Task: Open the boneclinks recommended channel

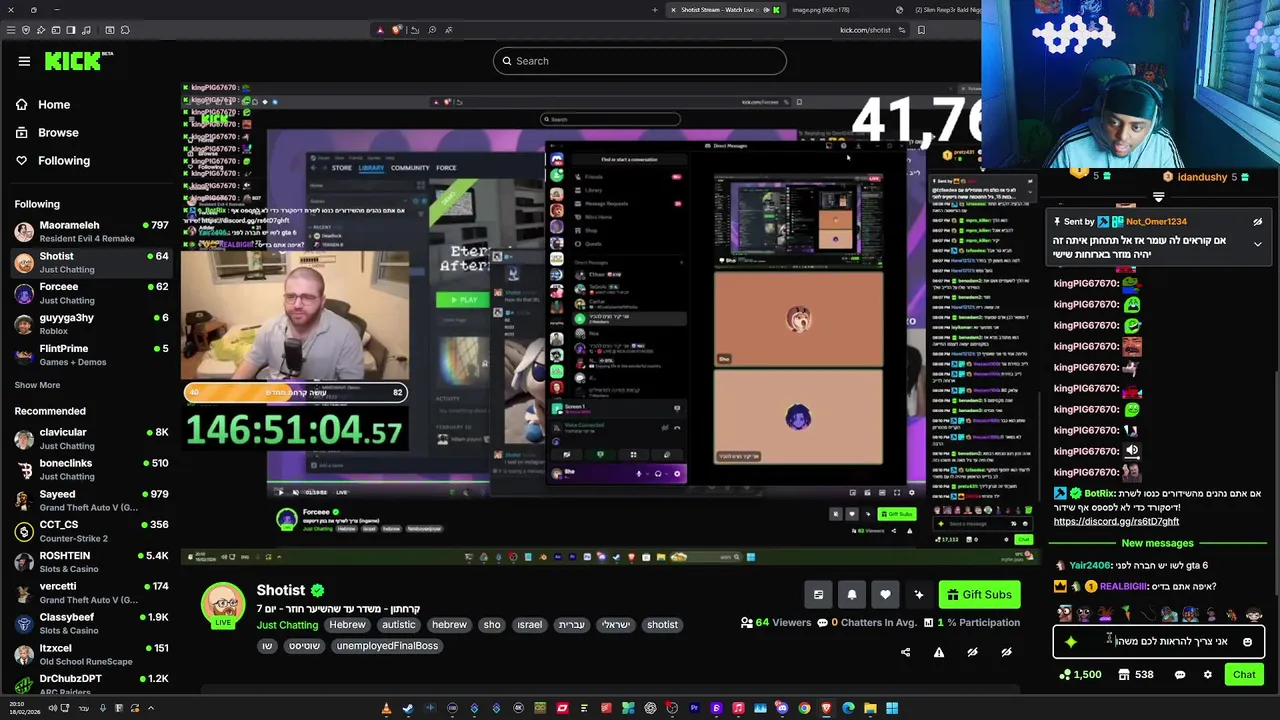Action: point(92,470)
